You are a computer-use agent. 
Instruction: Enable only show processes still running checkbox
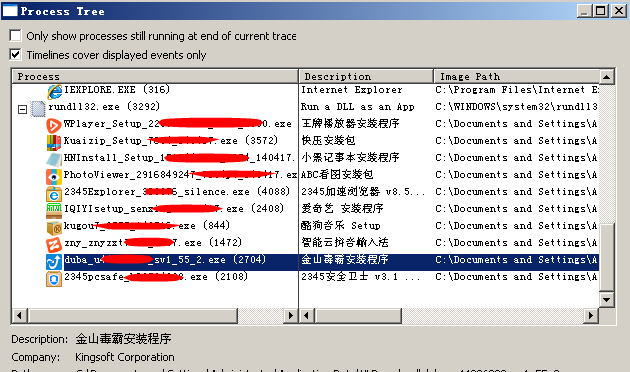(15, 36)
